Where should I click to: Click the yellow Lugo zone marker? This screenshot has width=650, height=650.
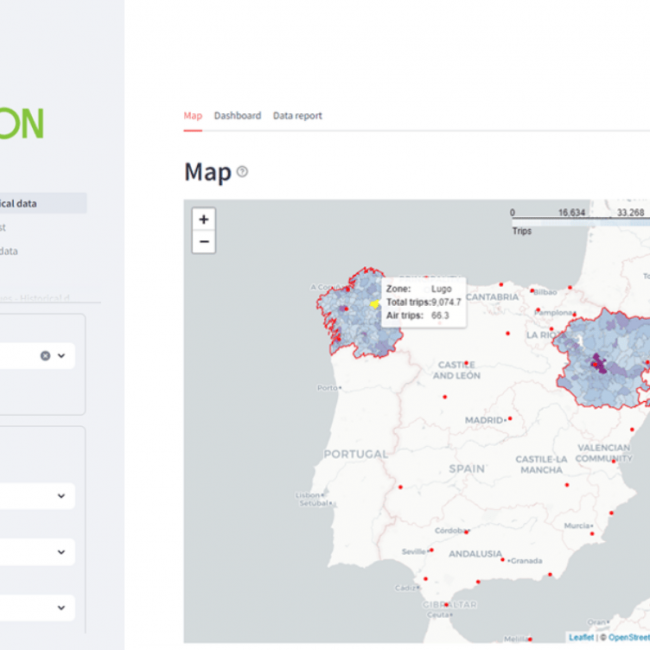(x=375, y=304)
